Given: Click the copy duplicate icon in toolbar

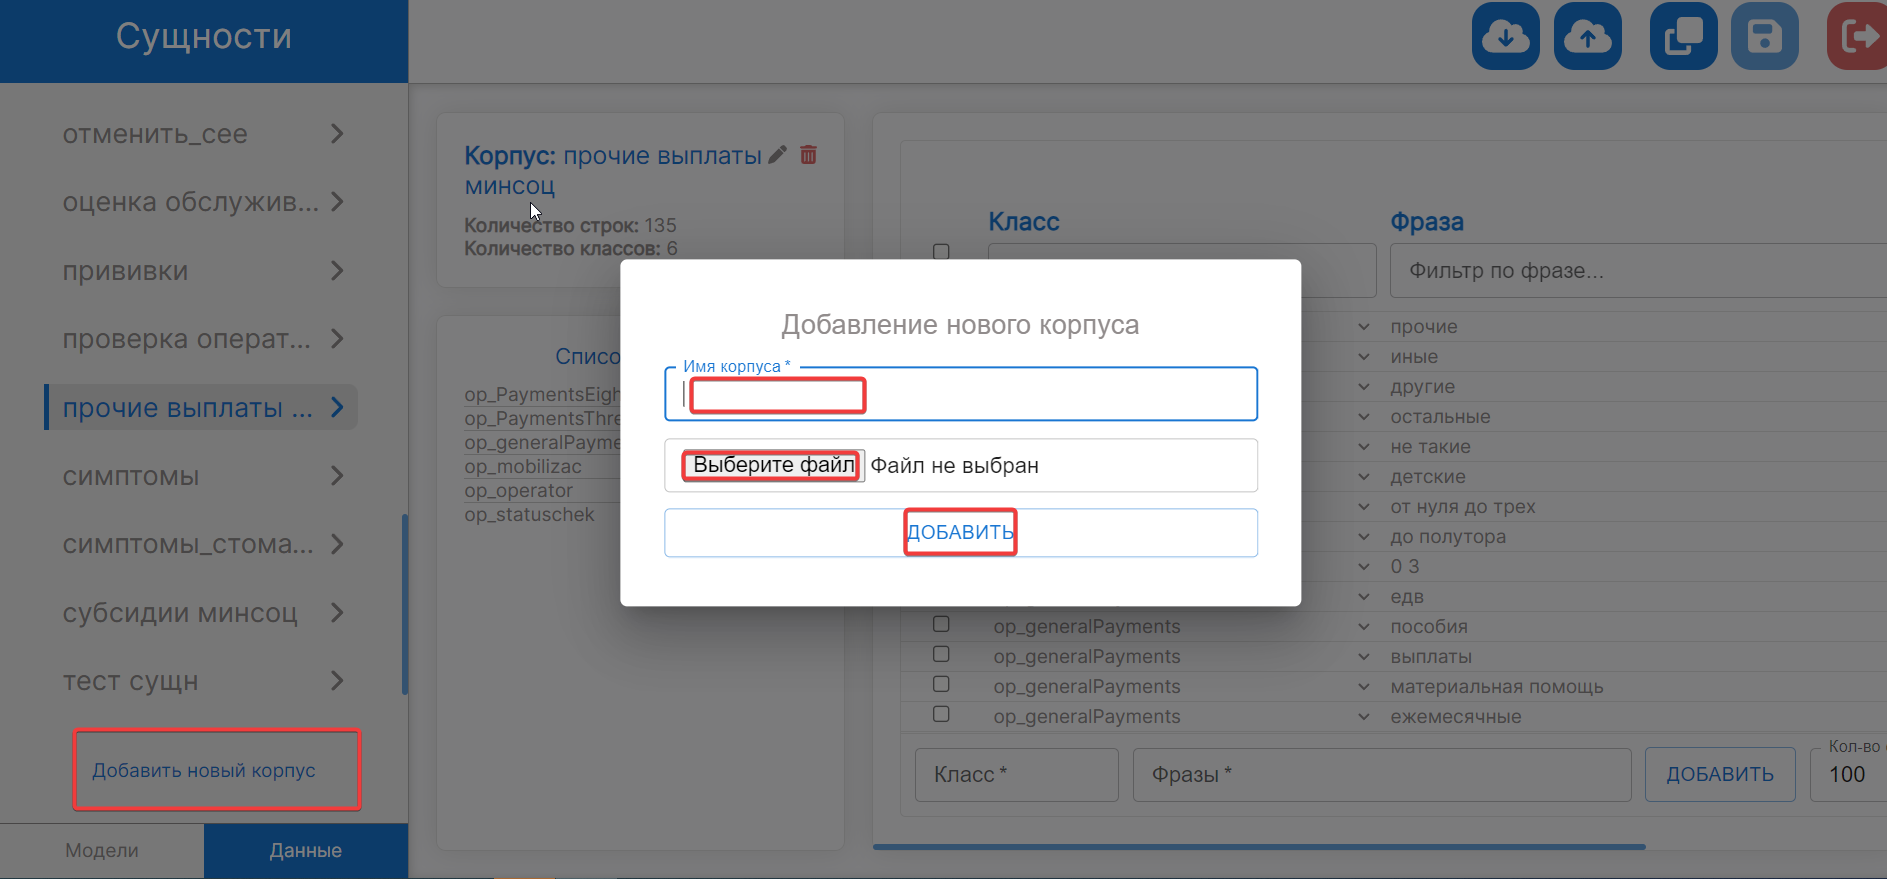Looking at the screenshot, I should tap(1683, 37).
